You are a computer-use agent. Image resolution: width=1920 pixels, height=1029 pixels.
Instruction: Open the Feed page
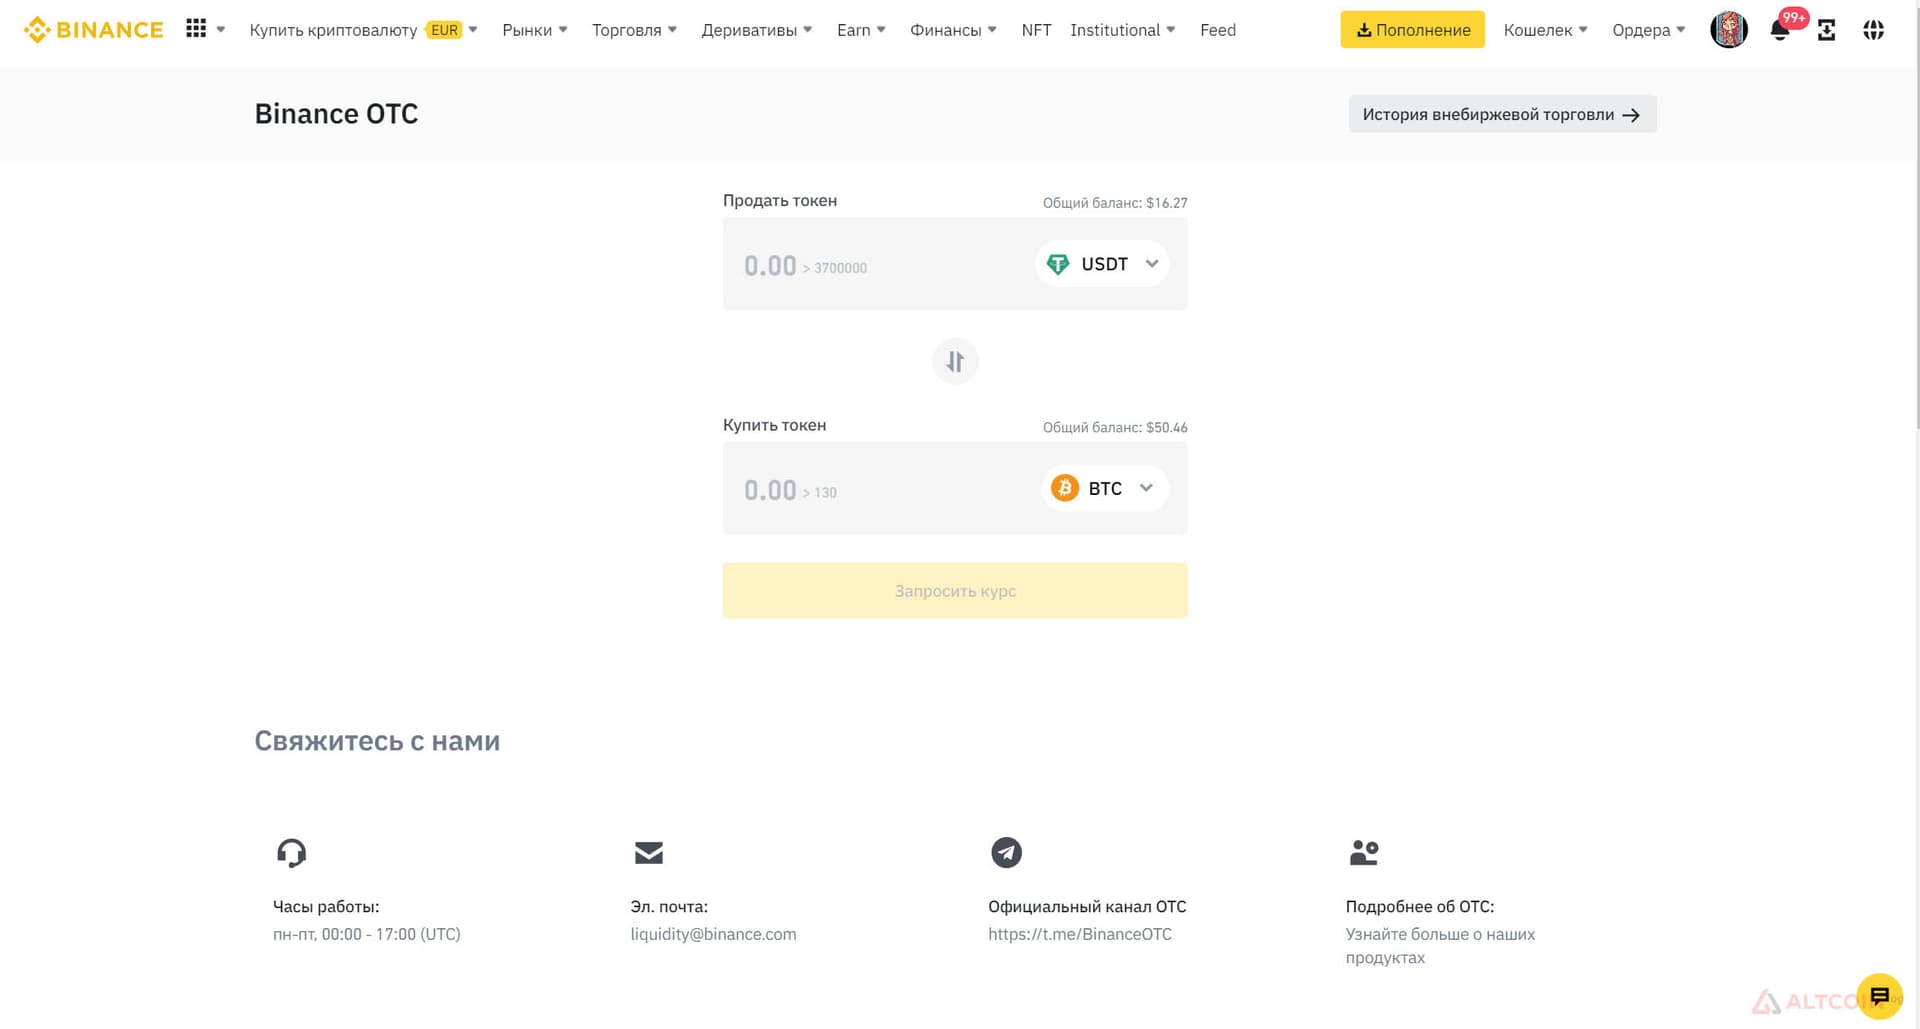tap(1218, 30)
